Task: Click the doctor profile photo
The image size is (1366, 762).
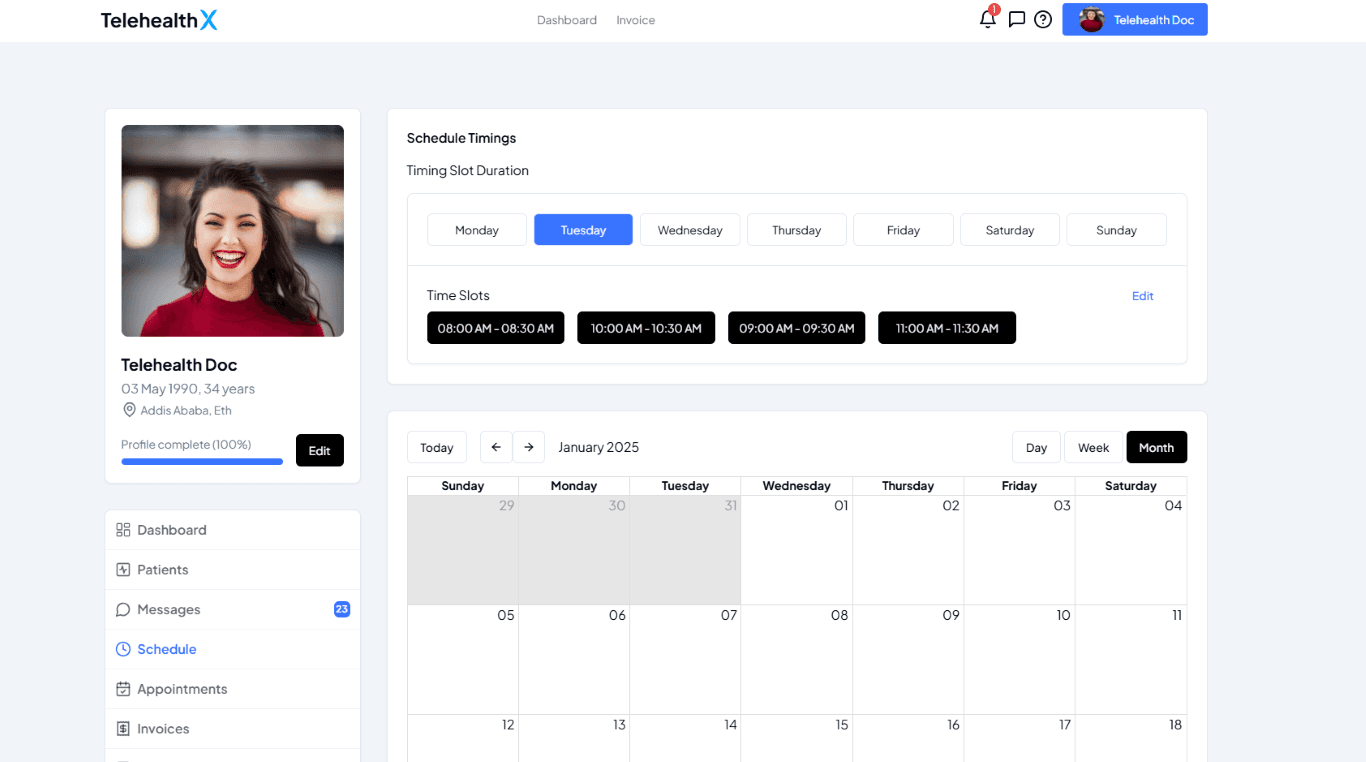Action: click(x=233, y=231)
